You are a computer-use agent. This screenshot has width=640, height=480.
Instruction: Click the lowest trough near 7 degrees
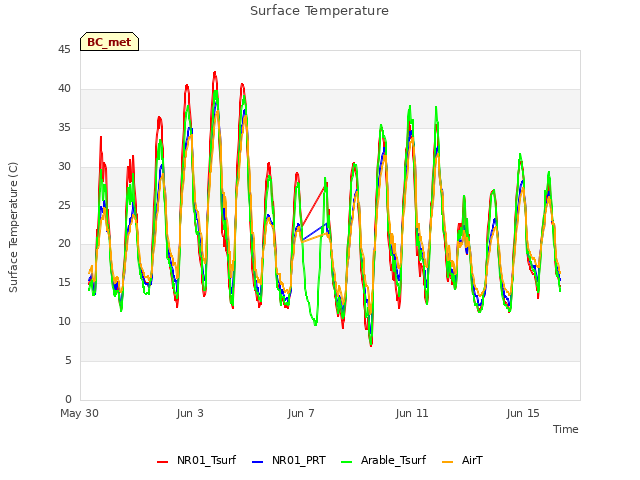[371, 345]
